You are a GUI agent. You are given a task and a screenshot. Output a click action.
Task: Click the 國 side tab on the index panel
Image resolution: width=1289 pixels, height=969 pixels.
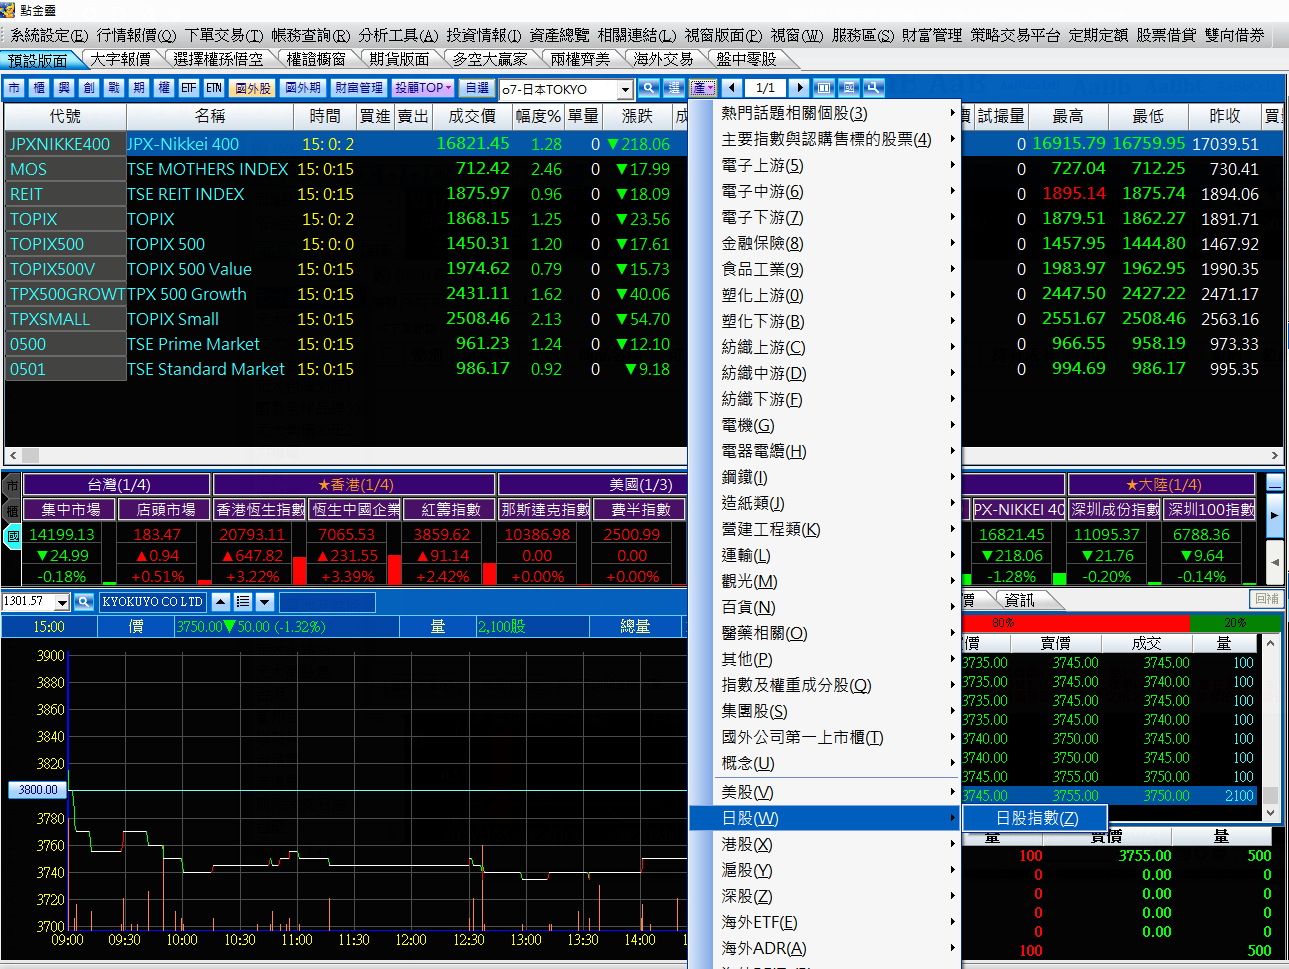pos(12,537)
